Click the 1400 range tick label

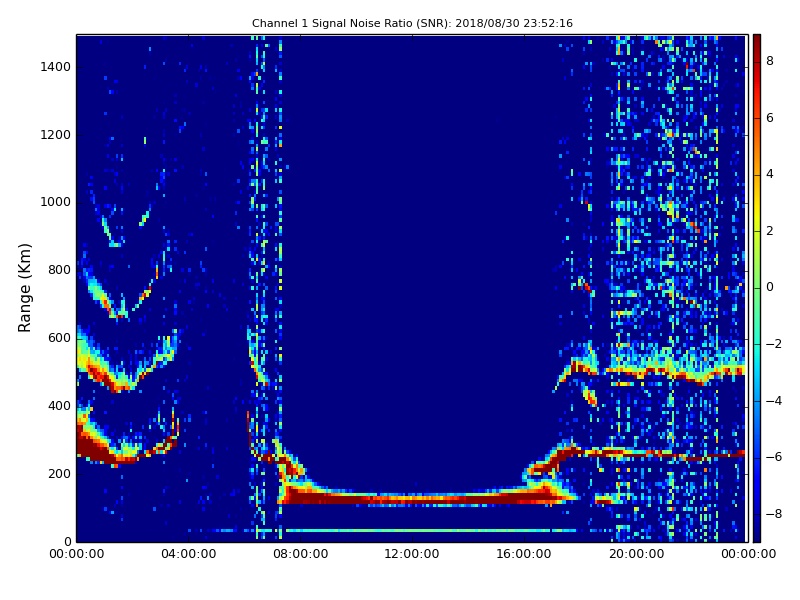pyautogui.click(x=56, y=67)
